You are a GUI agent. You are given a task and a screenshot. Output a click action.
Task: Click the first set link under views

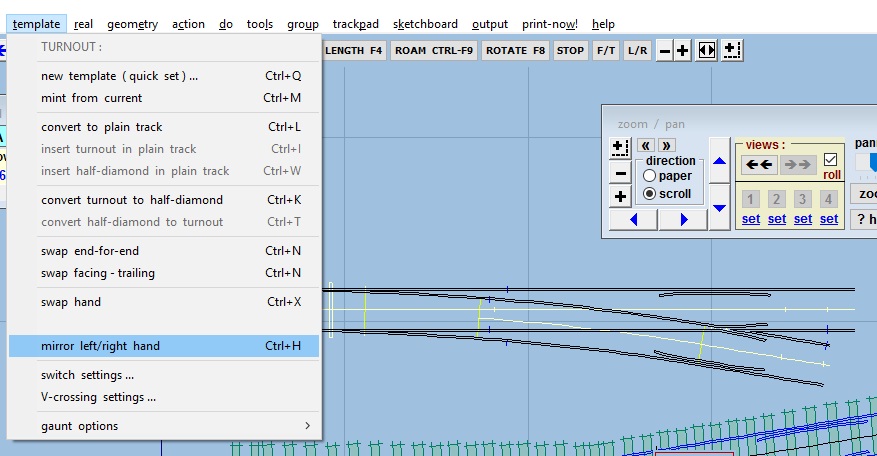pos(751,219)
